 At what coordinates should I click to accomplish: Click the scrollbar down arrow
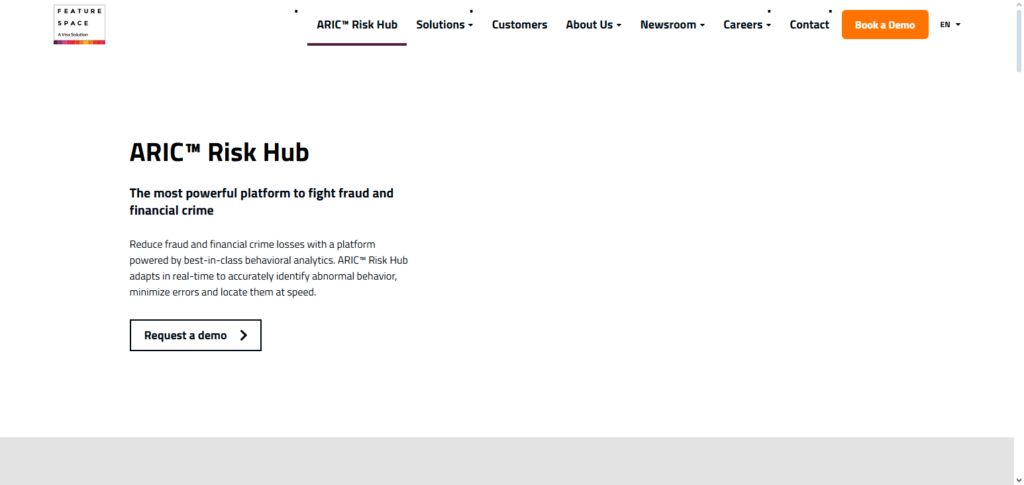[x=1018, y=479]
